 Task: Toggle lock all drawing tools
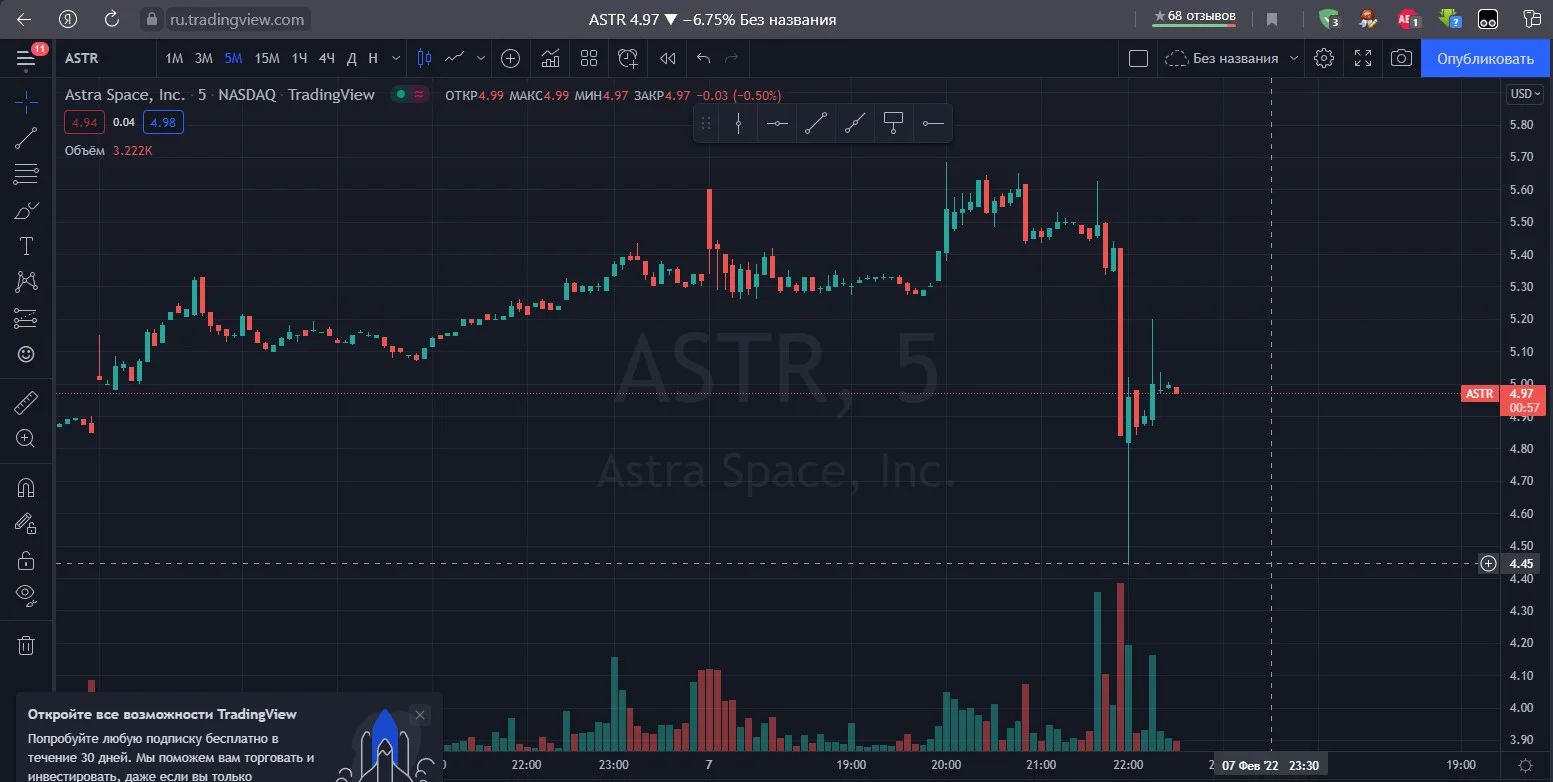pyautogui.click(x=26, y=560)
